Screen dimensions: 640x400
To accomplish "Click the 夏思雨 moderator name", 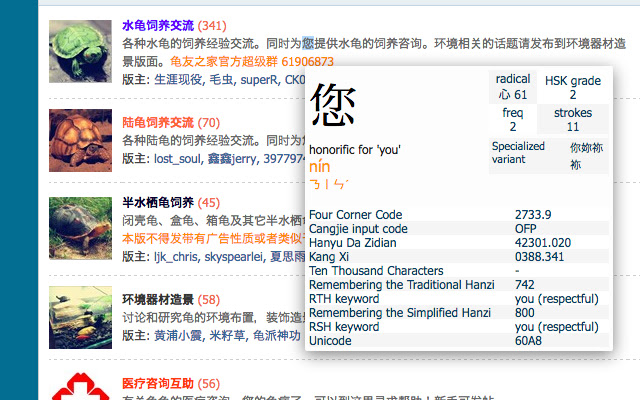I will click(x=287, y=257).
